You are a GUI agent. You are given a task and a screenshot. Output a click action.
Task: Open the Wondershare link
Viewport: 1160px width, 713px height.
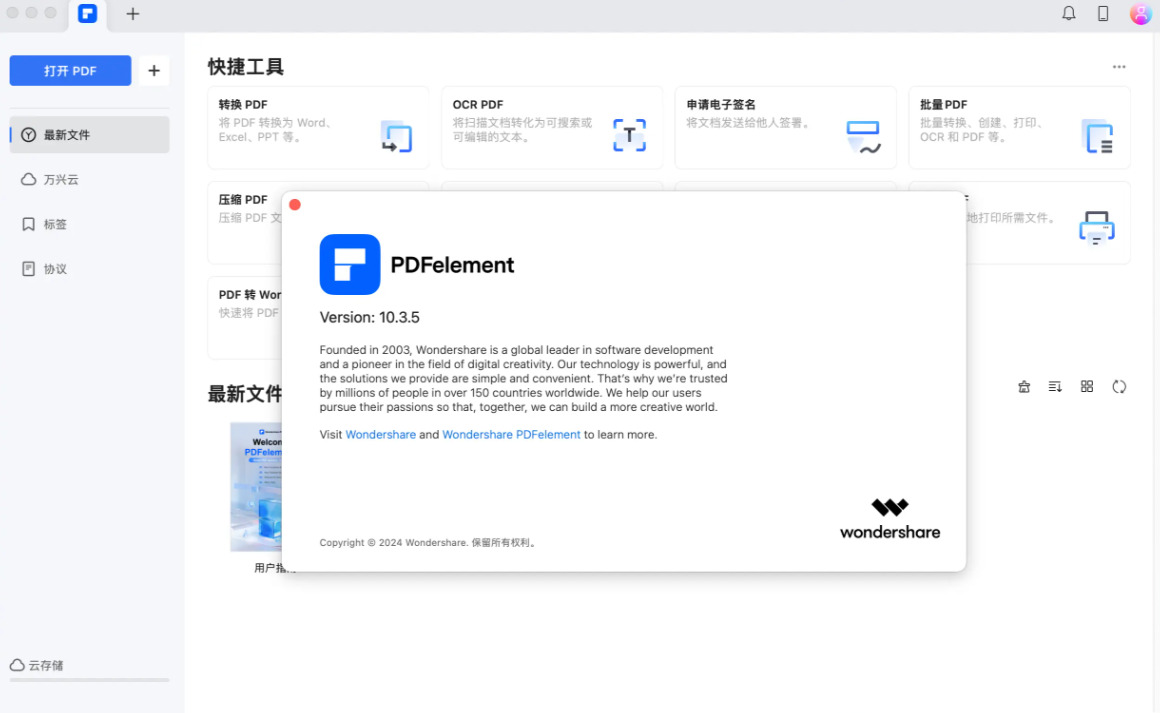click(380, 435)
